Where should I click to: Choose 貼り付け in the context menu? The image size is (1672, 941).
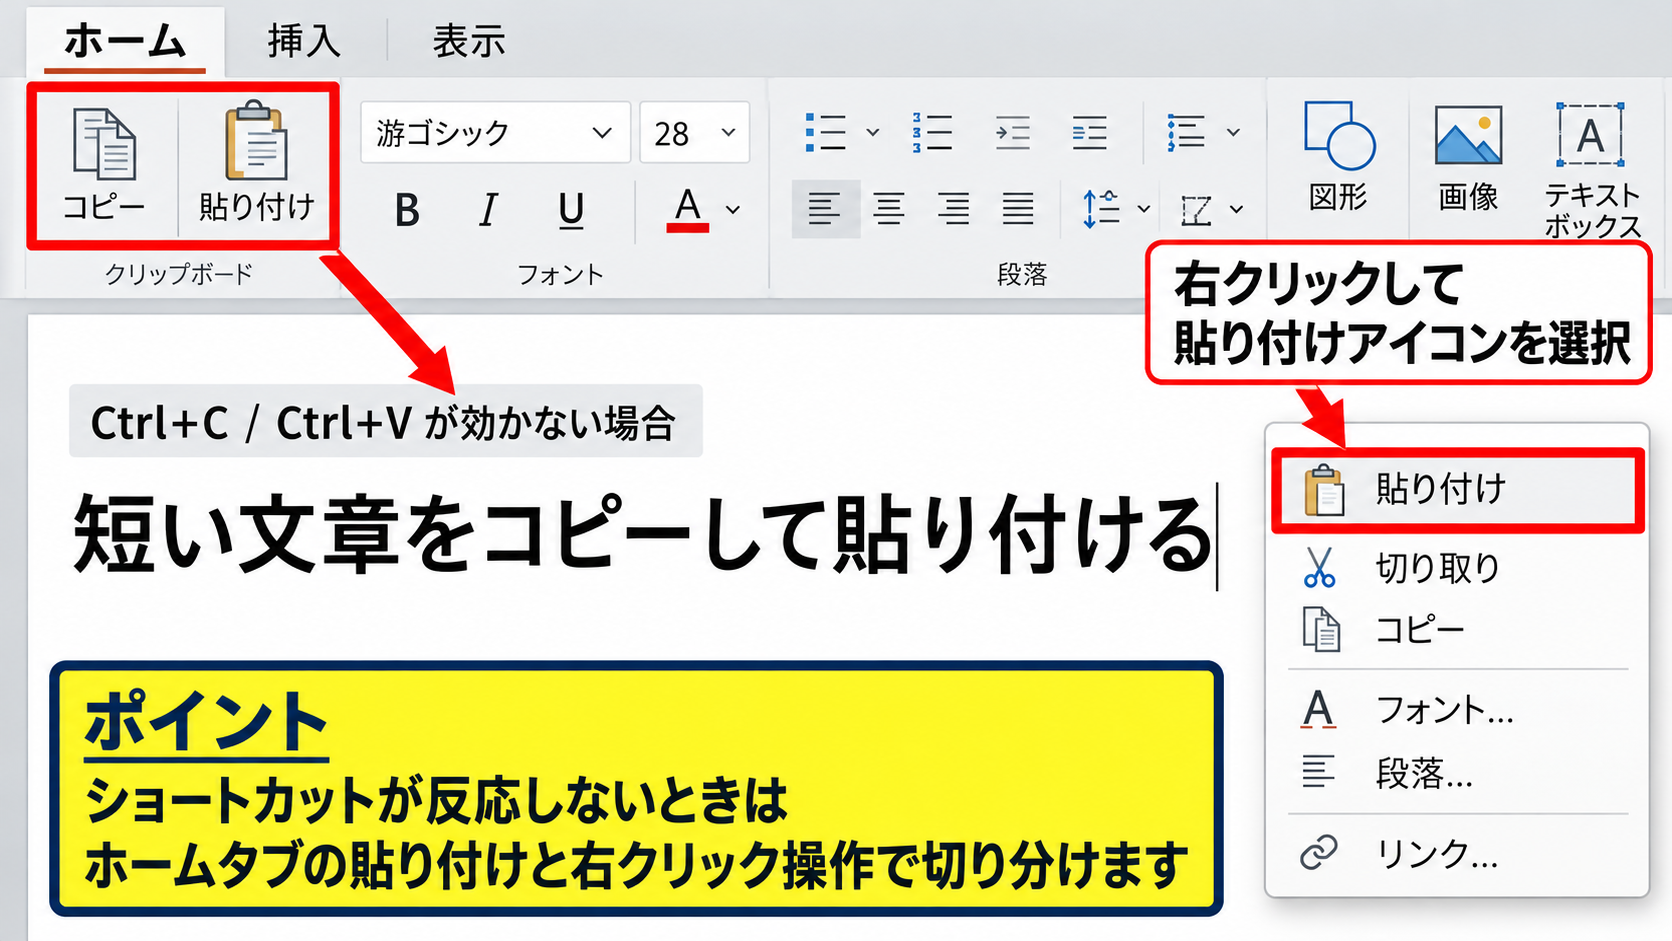1458,490
